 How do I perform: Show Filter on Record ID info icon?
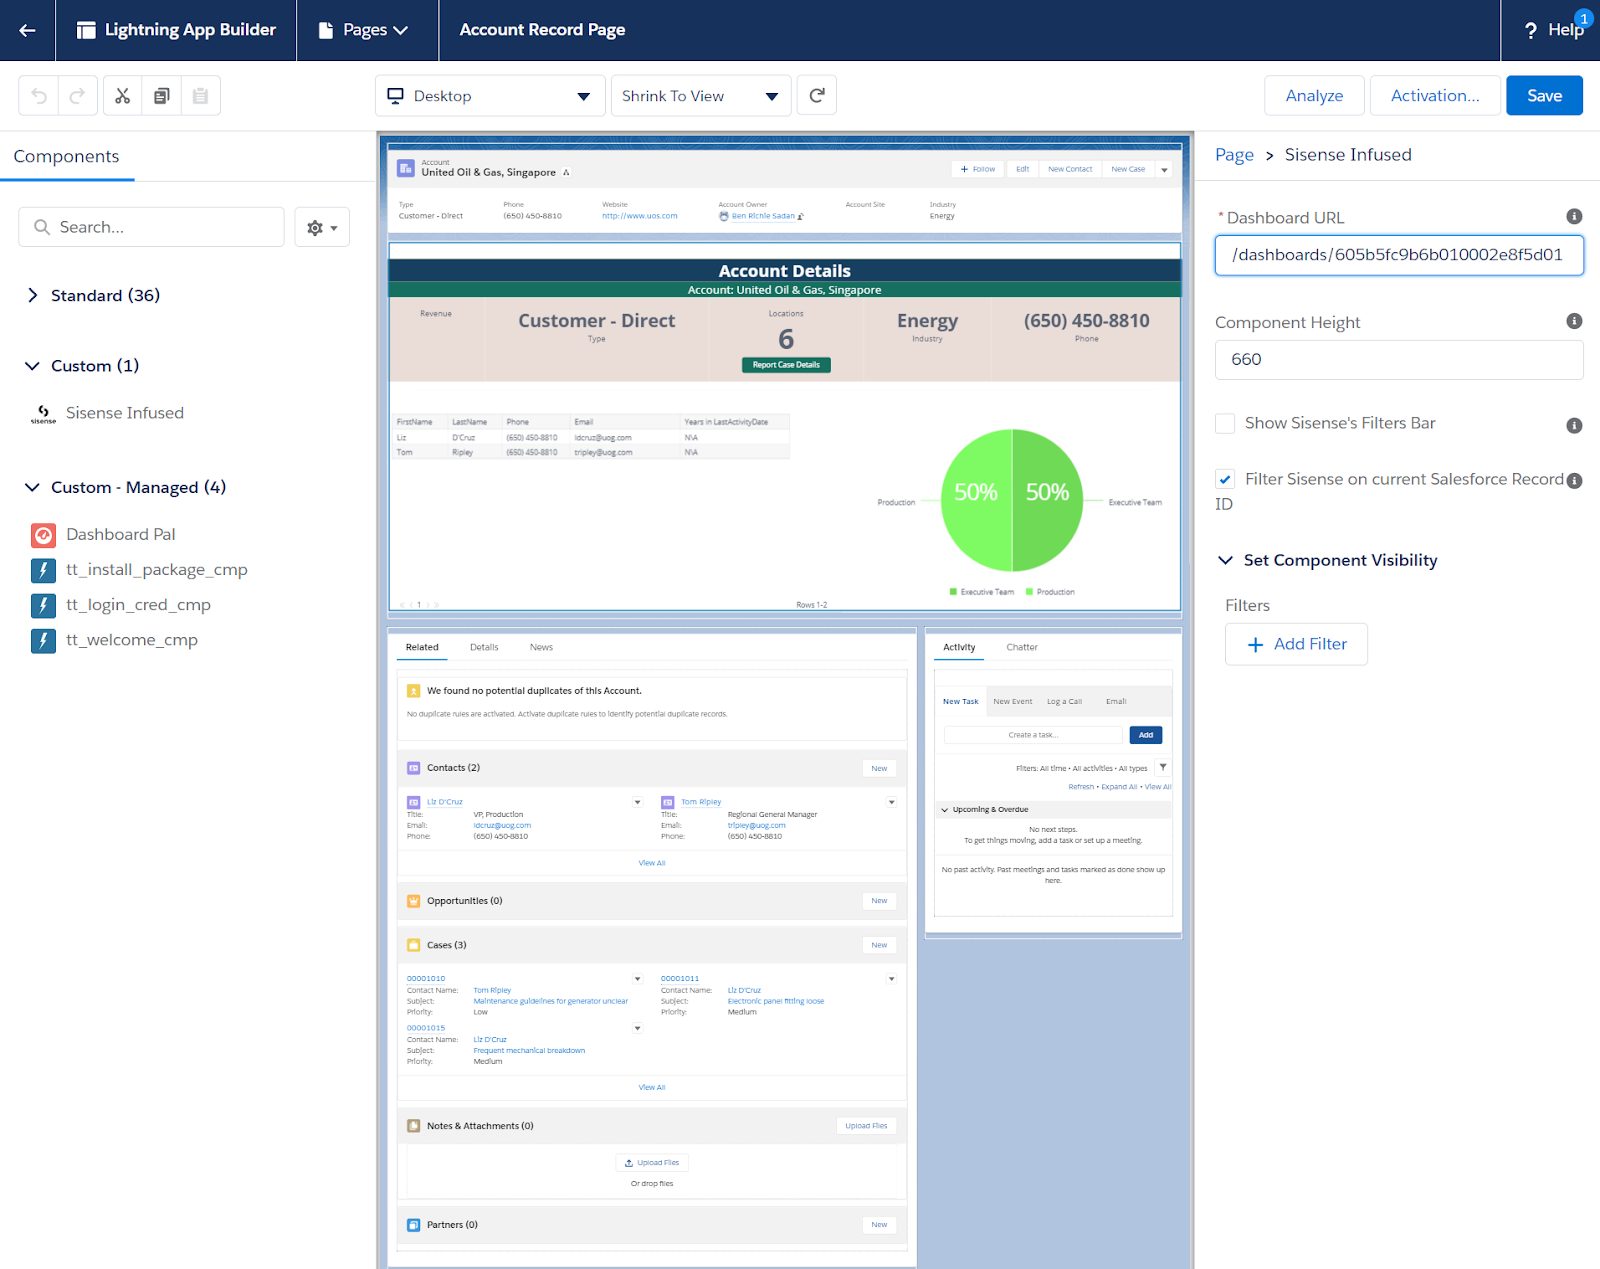click(x=1574, y=481)
